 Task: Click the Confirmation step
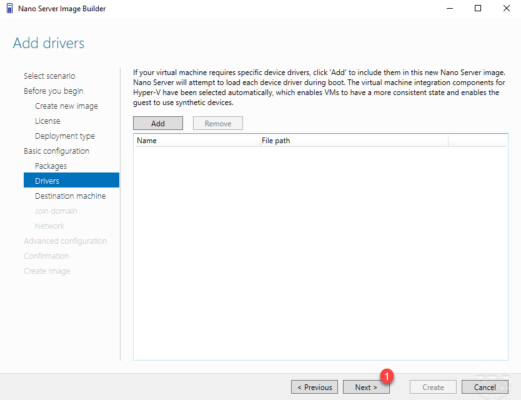46,256
